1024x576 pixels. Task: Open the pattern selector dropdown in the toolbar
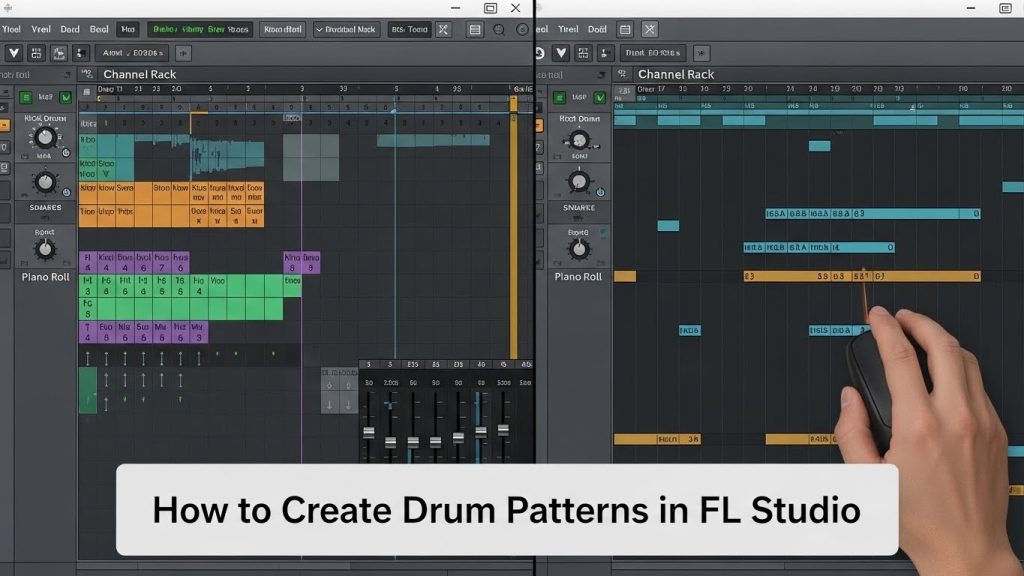coord(345,29)
